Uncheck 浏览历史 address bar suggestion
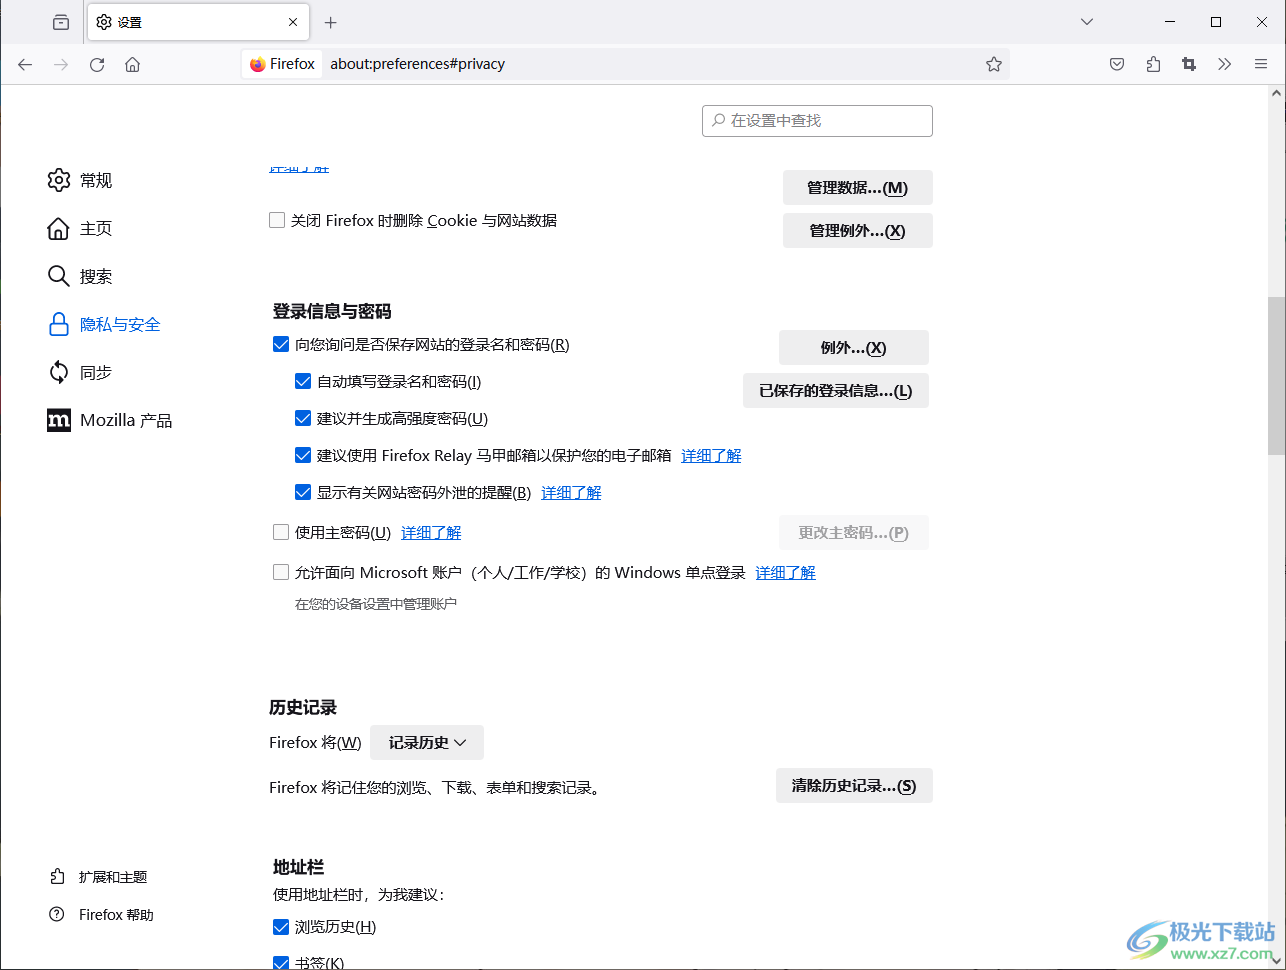The width and height of the screenshot is (1286, 970). pos(281,927)
